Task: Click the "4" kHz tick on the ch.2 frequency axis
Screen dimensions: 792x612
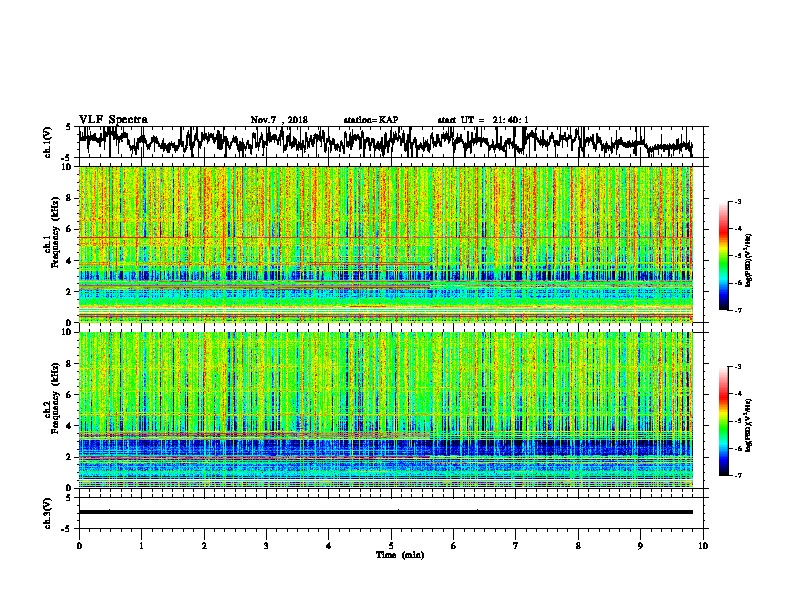Action: (x=71, y=426)
